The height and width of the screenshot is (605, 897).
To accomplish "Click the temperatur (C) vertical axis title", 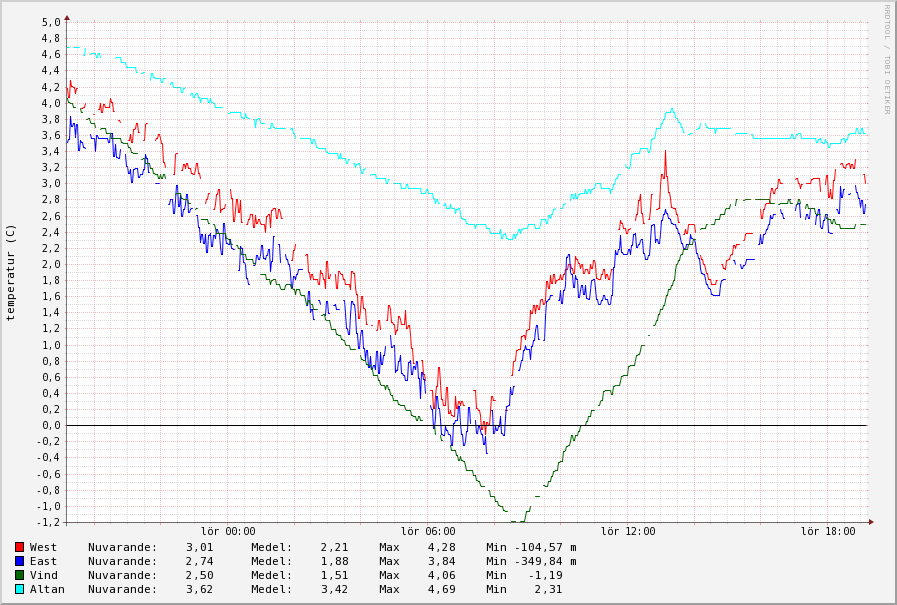I will click(x=11, y=272).
